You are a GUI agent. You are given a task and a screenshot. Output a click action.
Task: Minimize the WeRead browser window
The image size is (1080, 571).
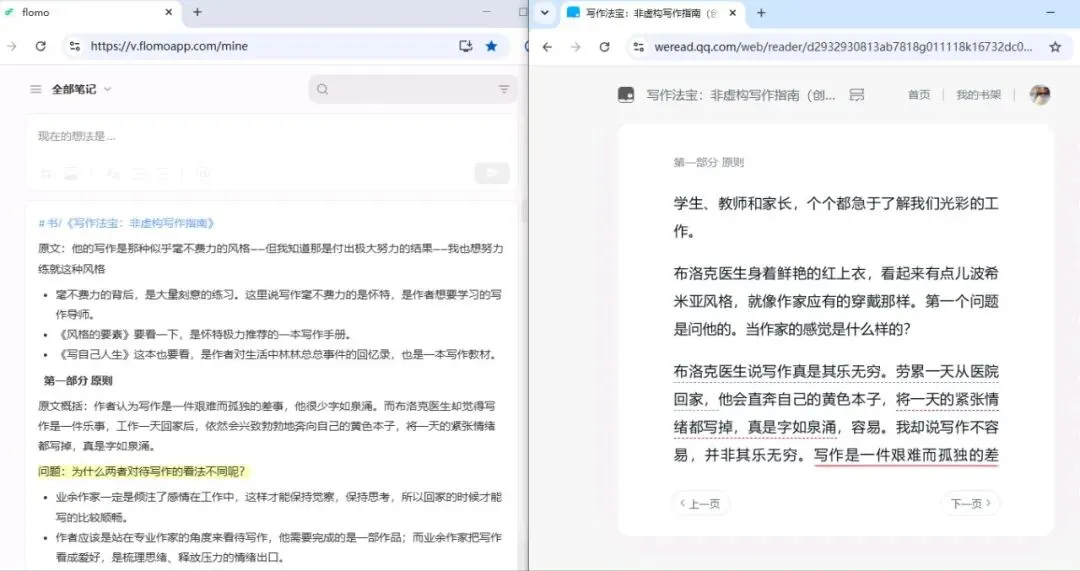(x=1050, y=12)
